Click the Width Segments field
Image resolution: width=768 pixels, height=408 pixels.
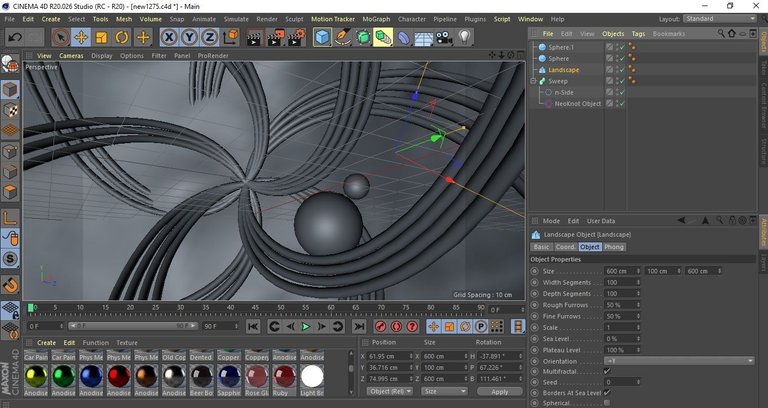(623, 282)
